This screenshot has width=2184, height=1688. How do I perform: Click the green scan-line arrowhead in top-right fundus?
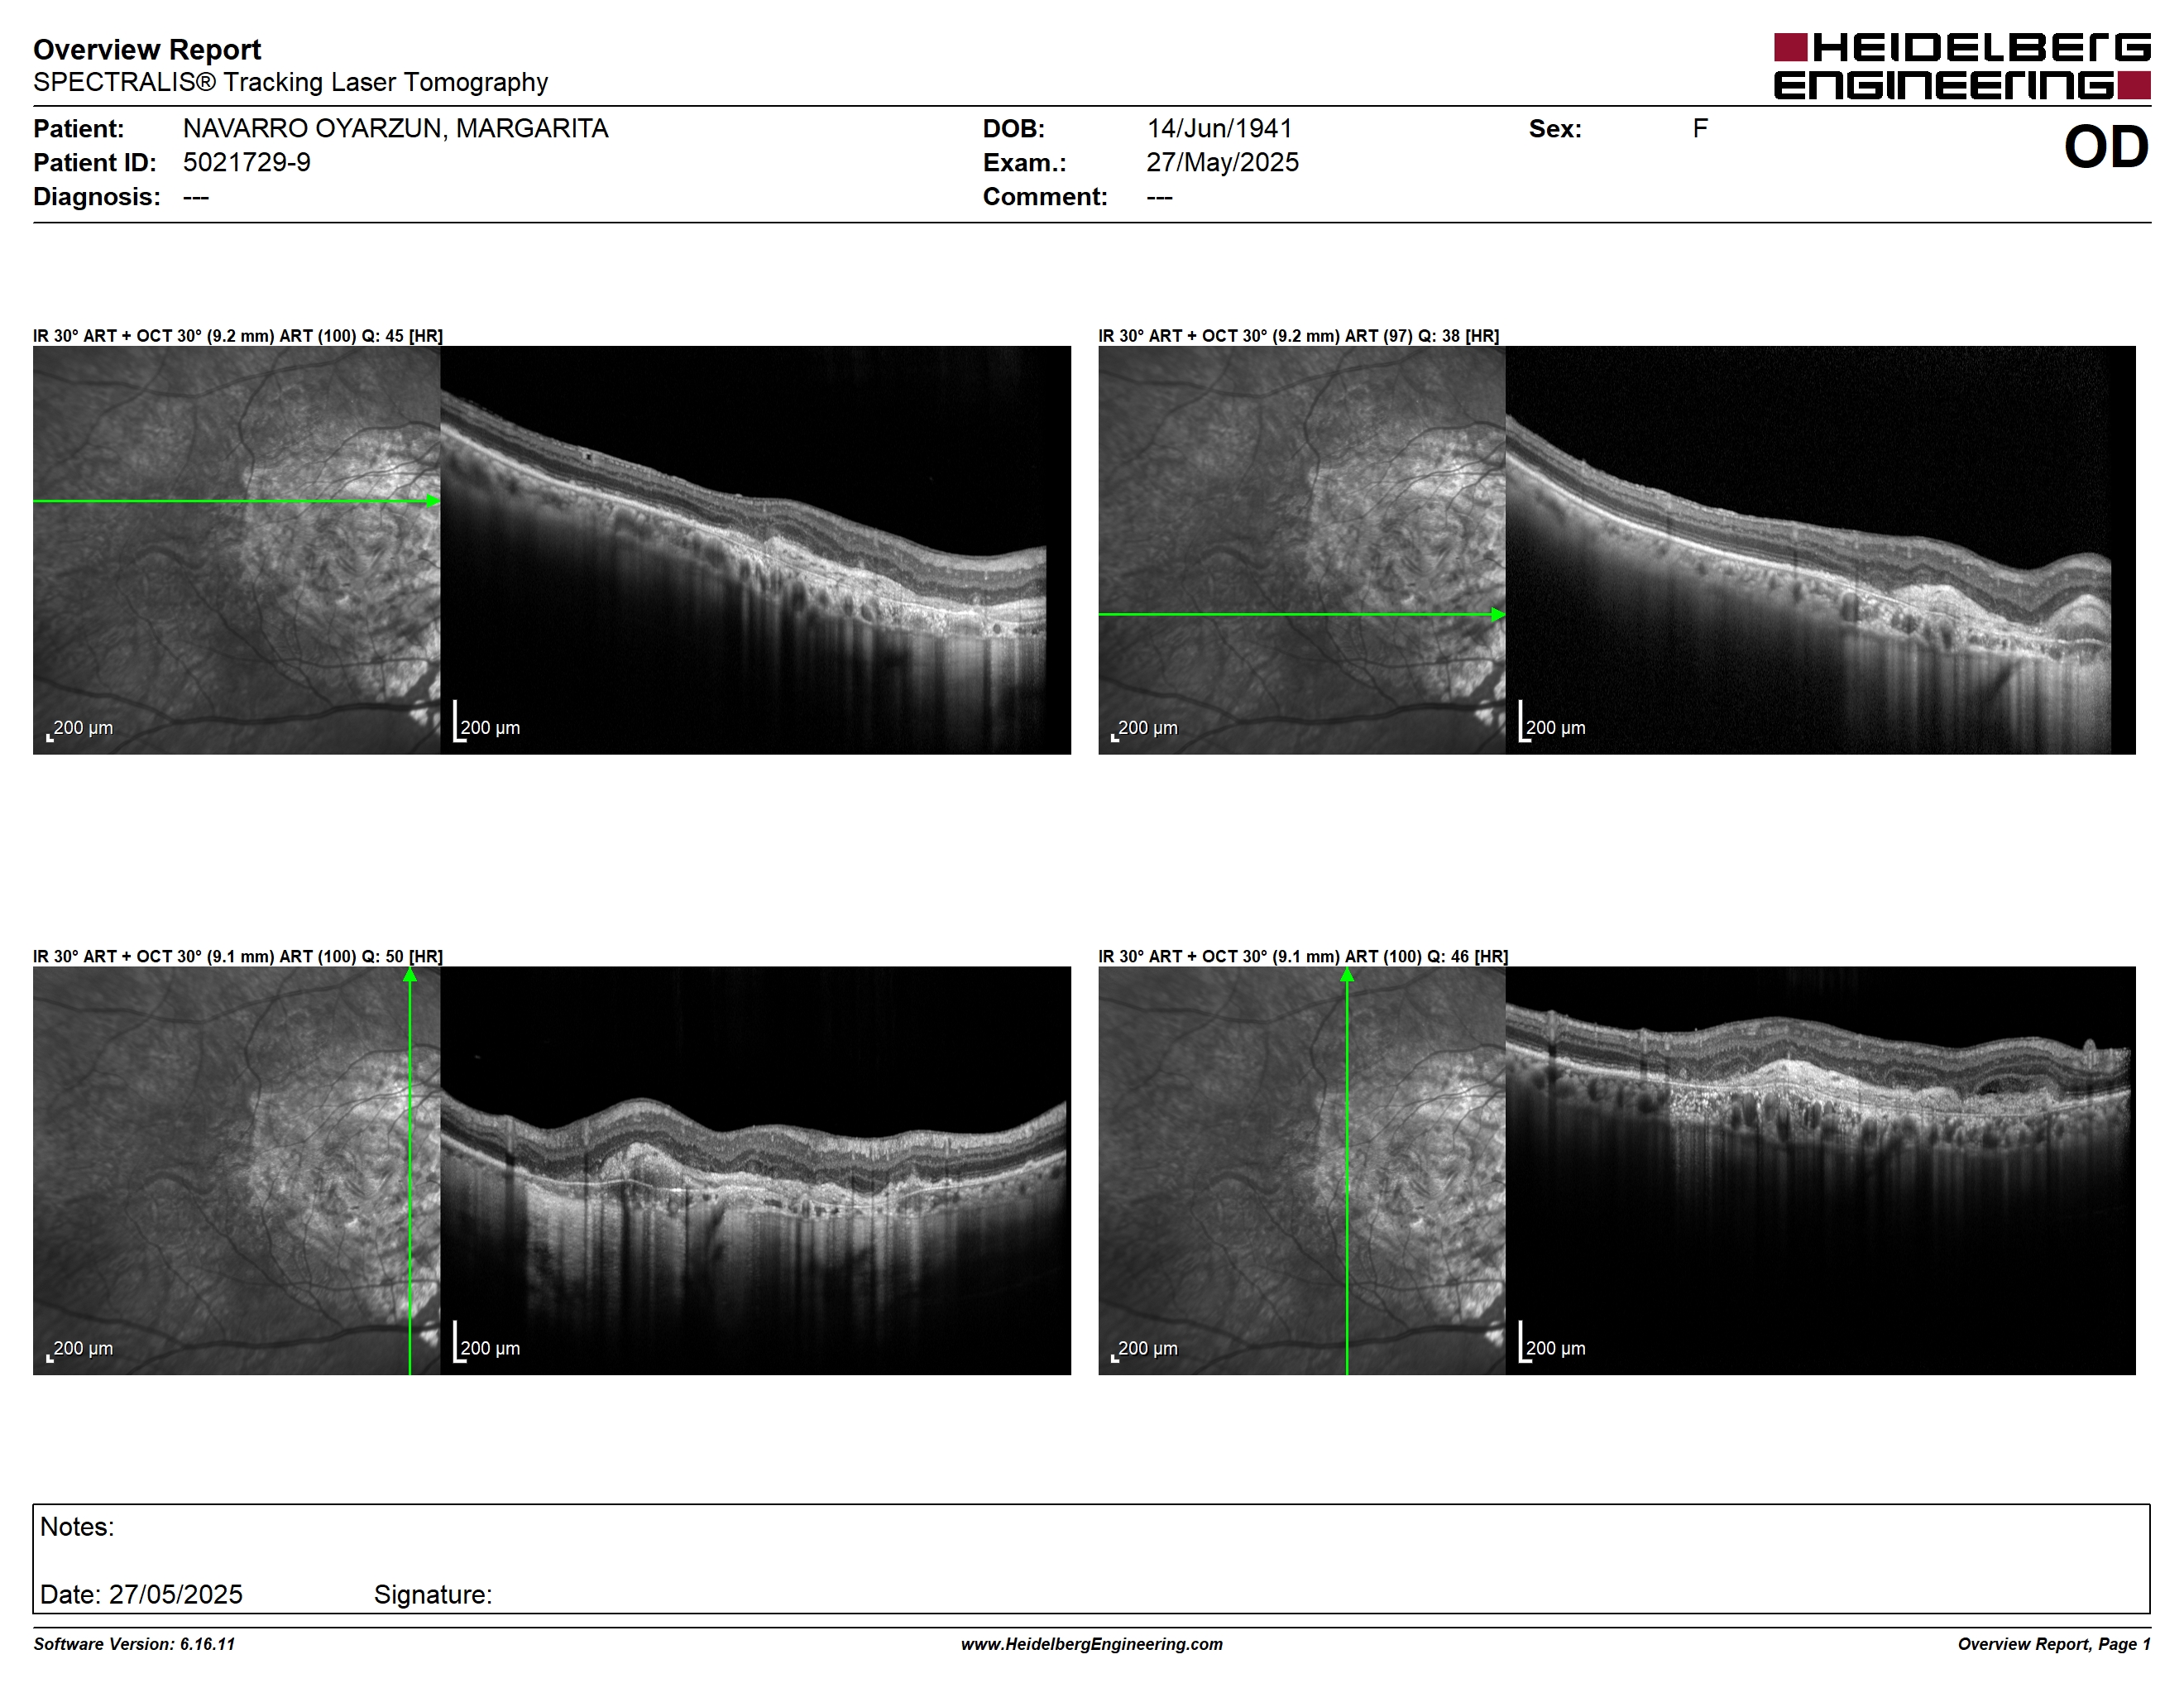pos(1498,614)
